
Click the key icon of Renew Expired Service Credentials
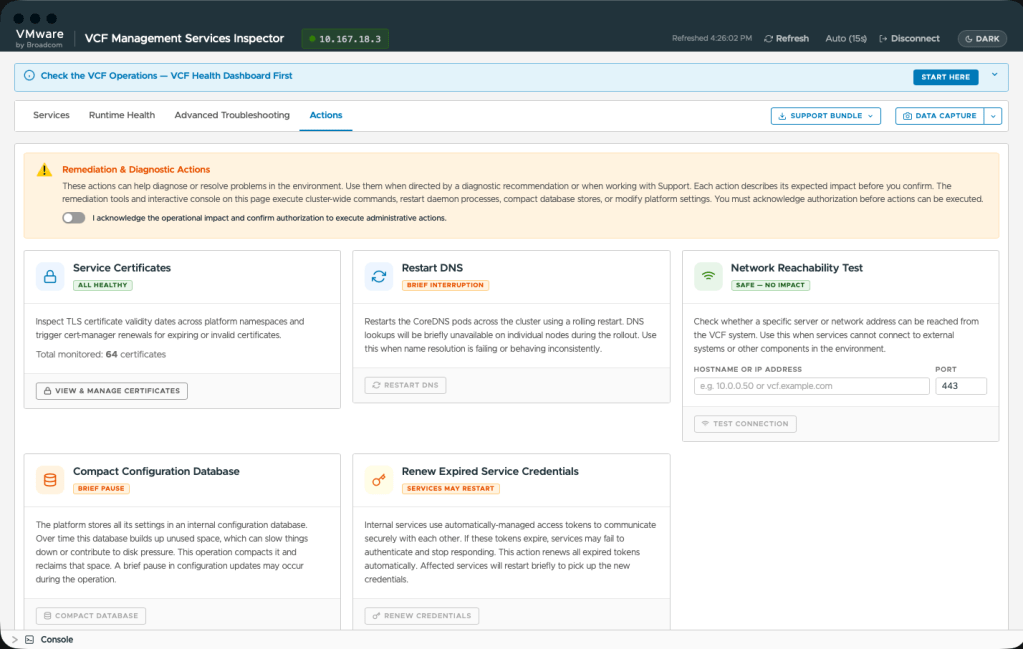tap(378, 480)
